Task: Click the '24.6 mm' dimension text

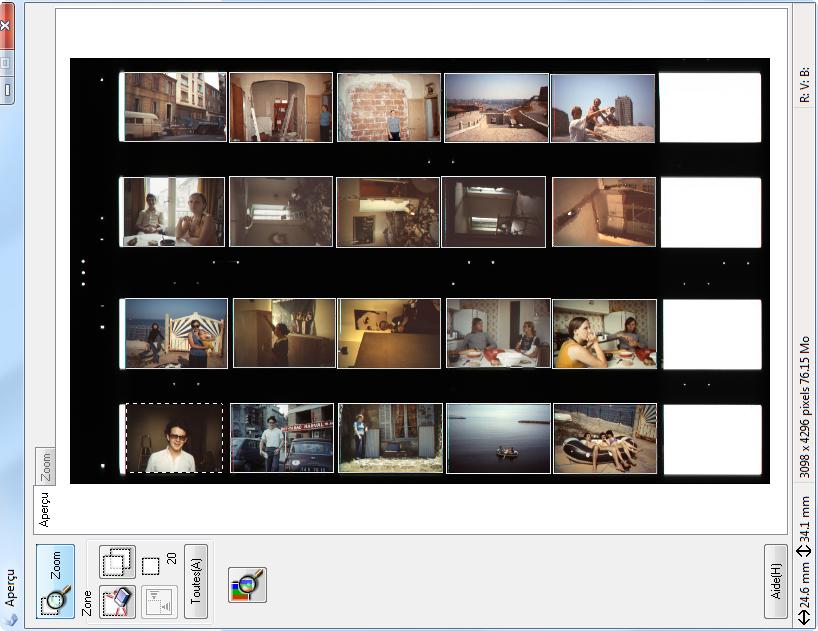Action: tap(804, 586)
